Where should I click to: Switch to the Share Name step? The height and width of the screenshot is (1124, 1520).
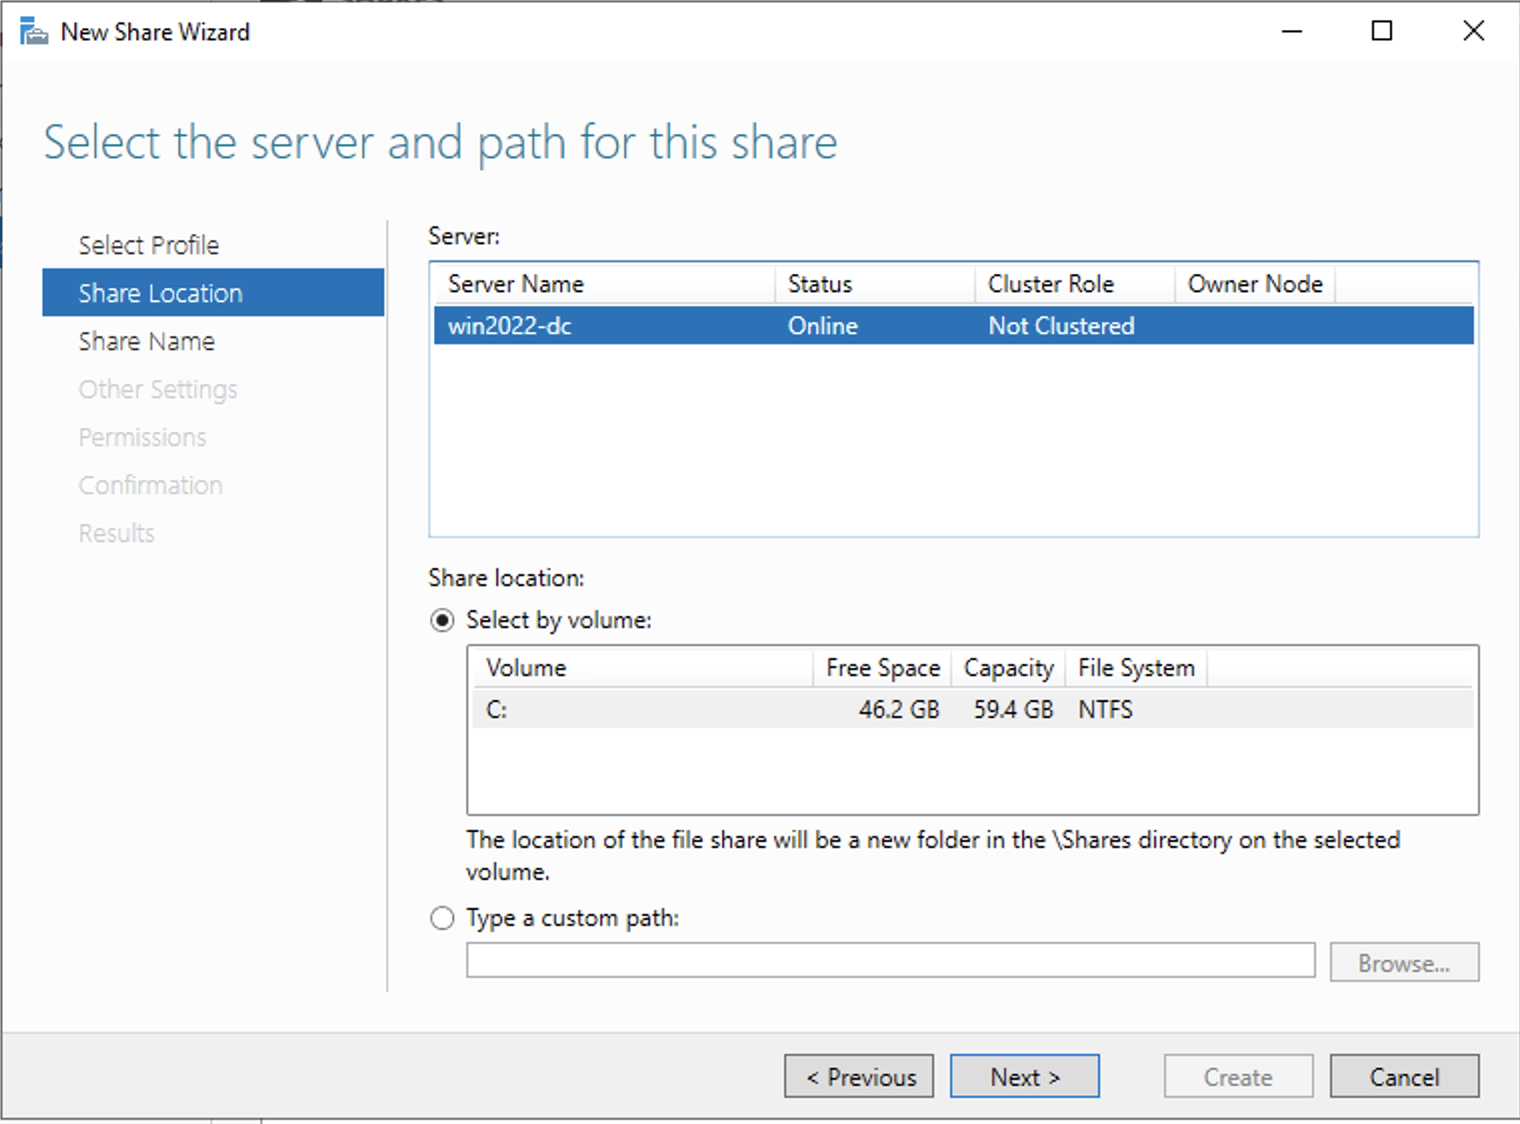146,341
